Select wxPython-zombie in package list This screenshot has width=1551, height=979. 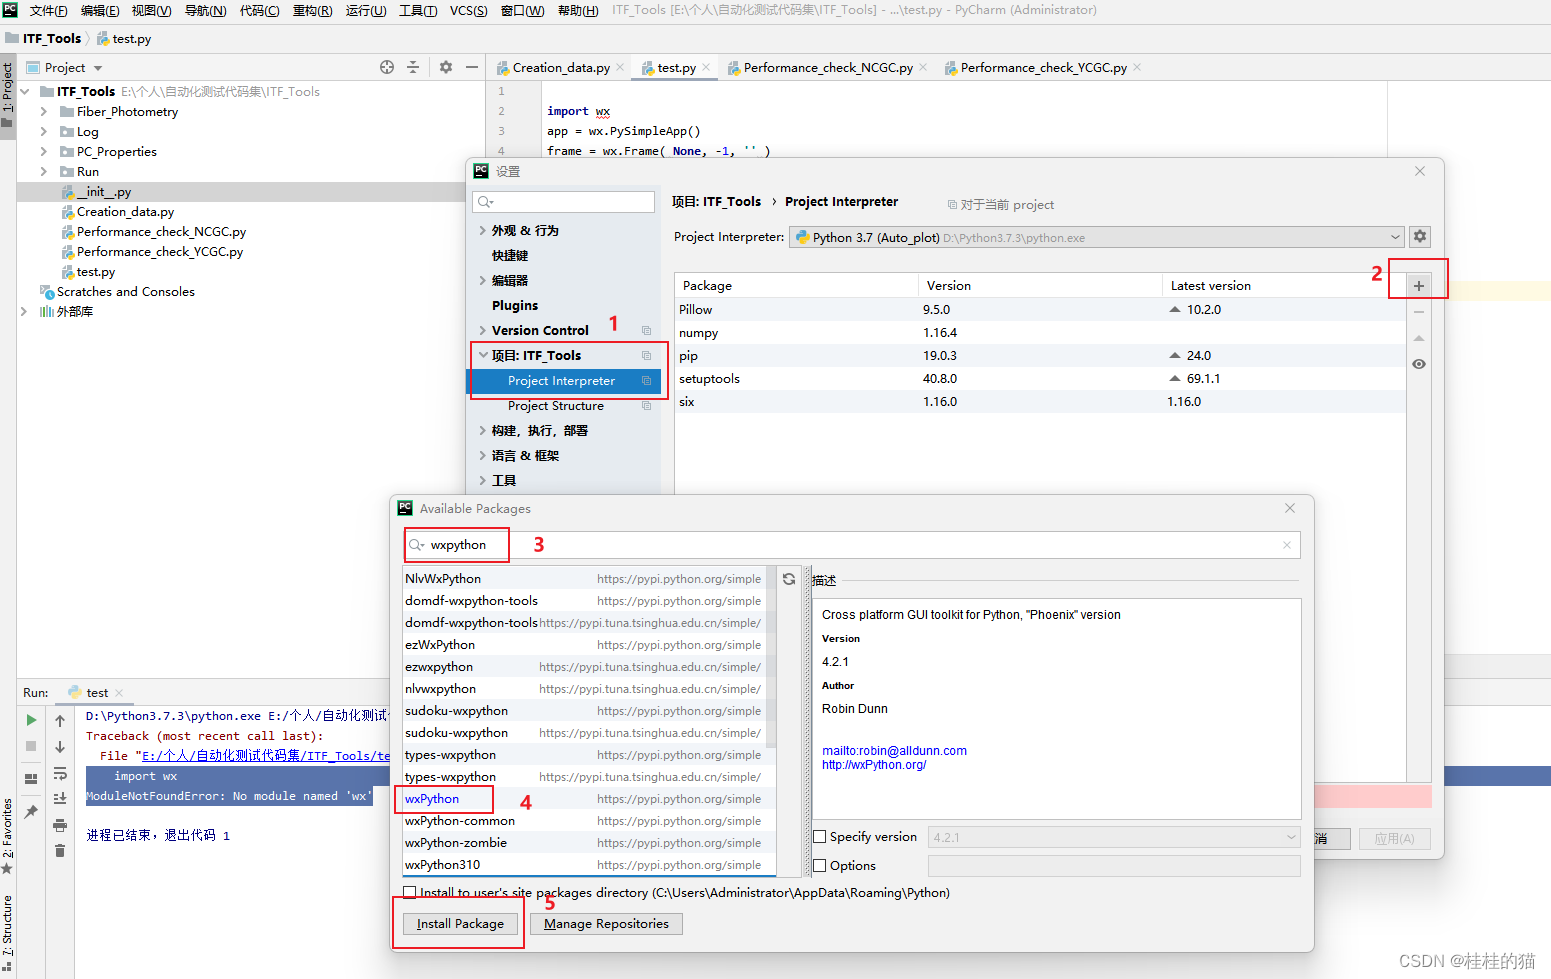[456, 843]
